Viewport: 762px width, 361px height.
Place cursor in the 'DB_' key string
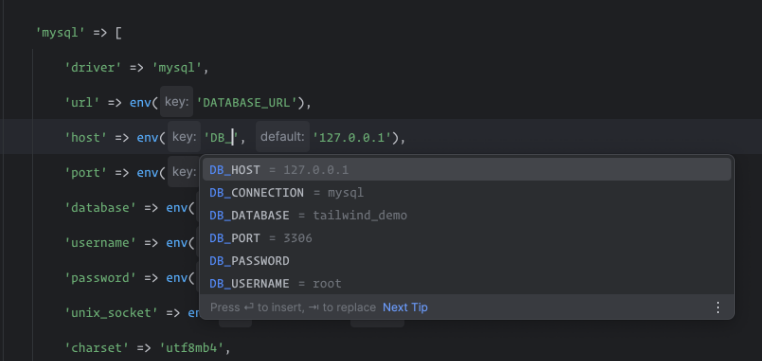click(x=221, y=138)
